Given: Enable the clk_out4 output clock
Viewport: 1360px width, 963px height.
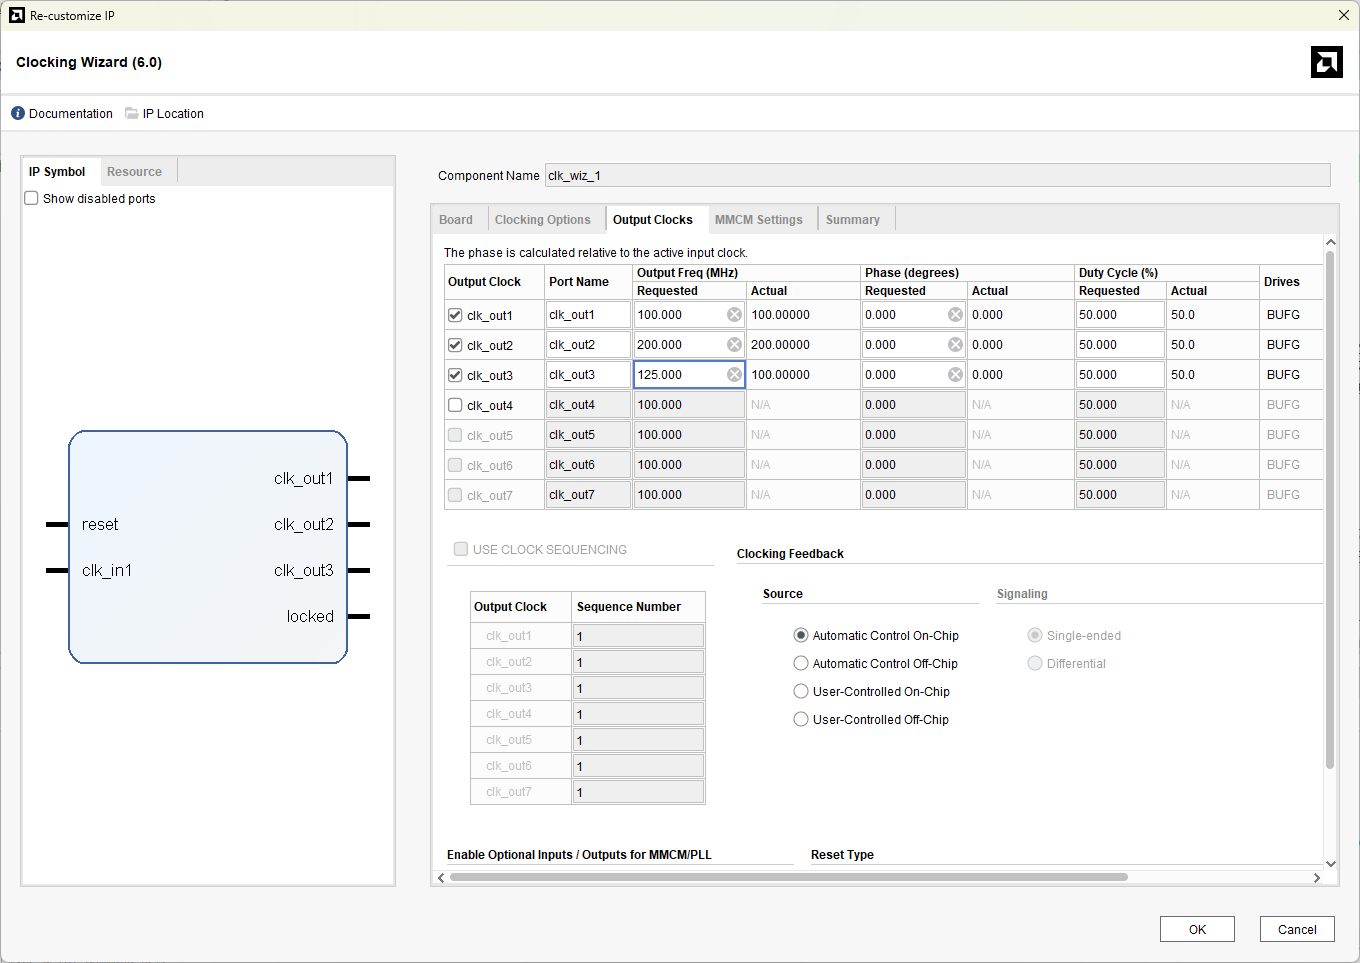Looking at the screenshot, I should [x=455, y=405].
